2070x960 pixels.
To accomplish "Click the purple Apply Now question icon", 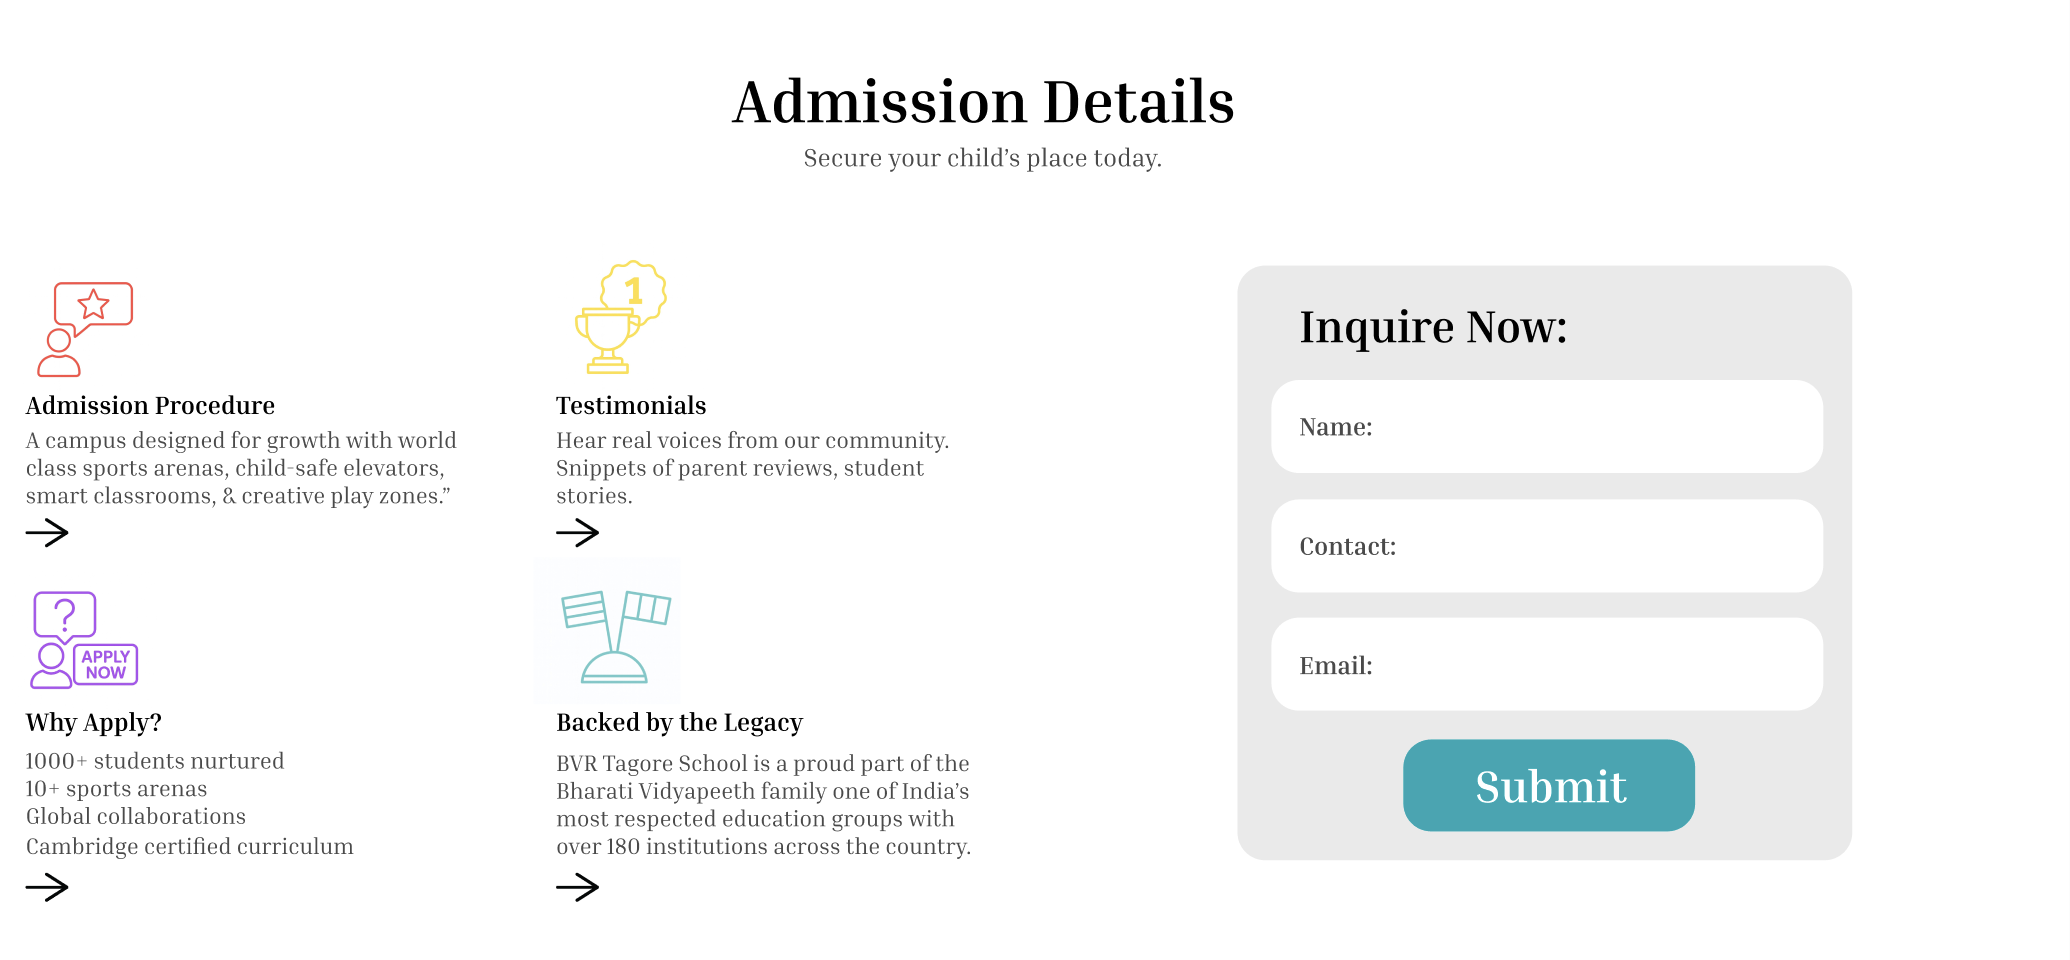I will point(84,640).
